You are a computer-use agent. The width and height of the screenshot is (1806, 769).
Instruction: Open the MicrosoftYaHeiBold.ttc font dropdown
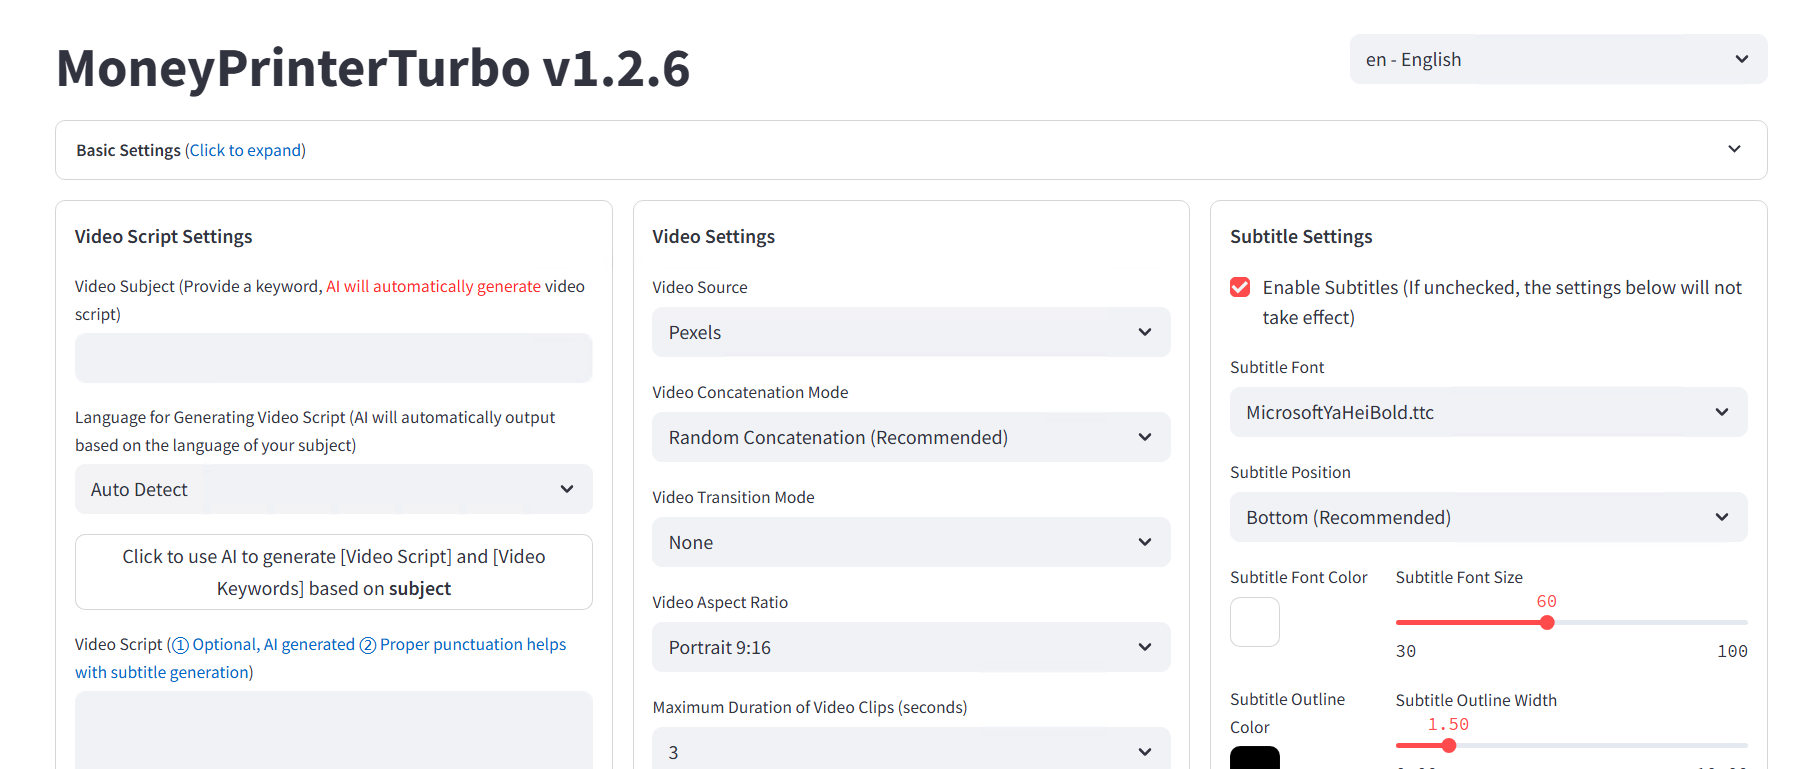[x=1488, y=412]
